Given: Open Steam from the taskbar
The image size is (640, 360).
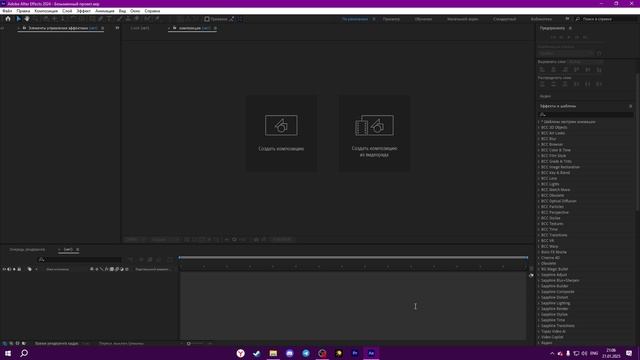Looking at the screenshot, I should [257, 353].
